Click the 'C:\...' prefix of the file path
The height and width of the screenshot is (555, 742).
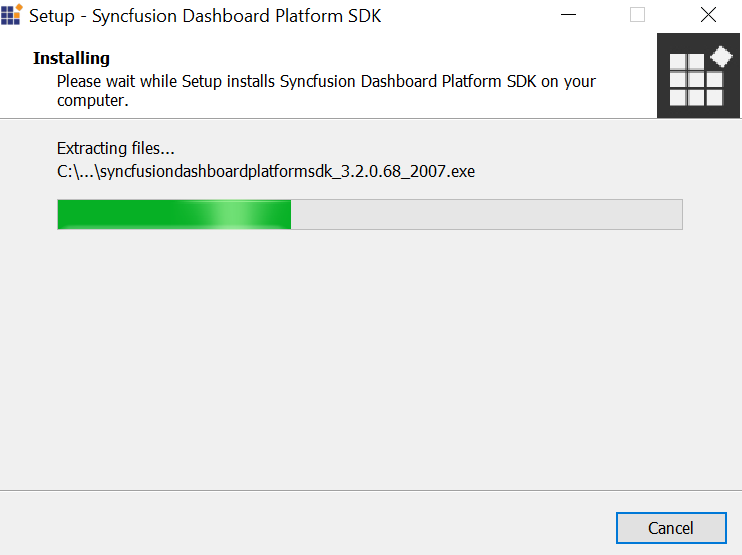pyautogui.click(x=75, y=171)
